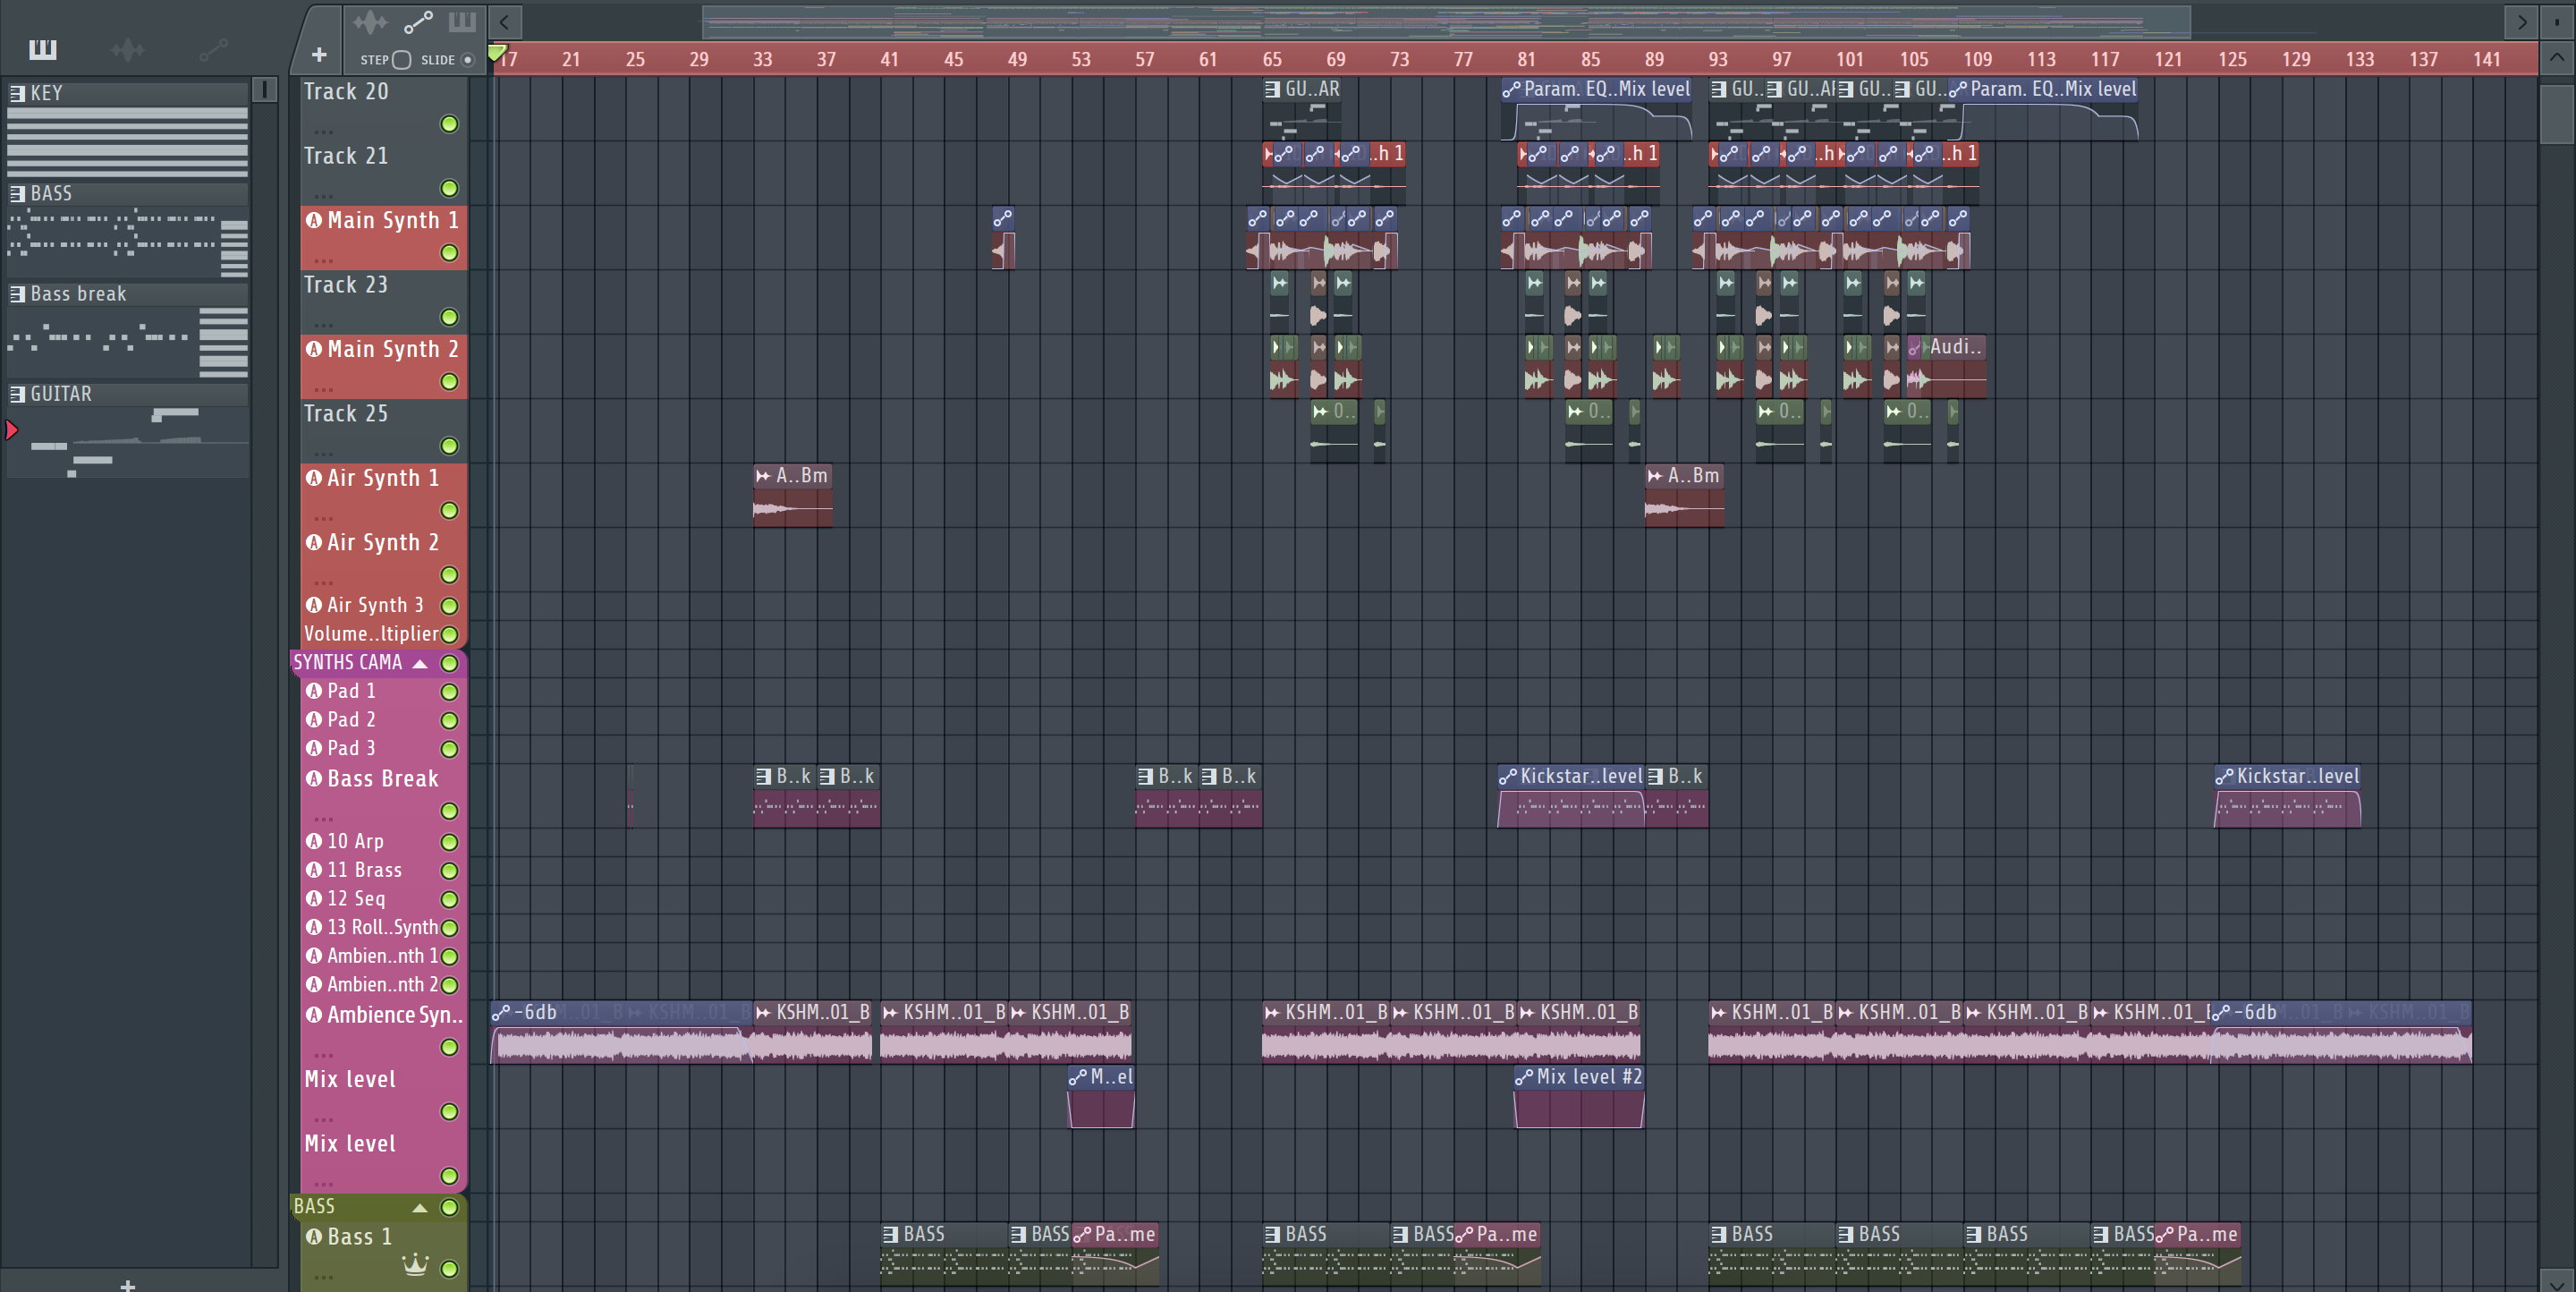This screenshot has height=1292, width=2576.
Task: Jump to bar 65 on the timeline ruler
Action: pos(1272,59)
